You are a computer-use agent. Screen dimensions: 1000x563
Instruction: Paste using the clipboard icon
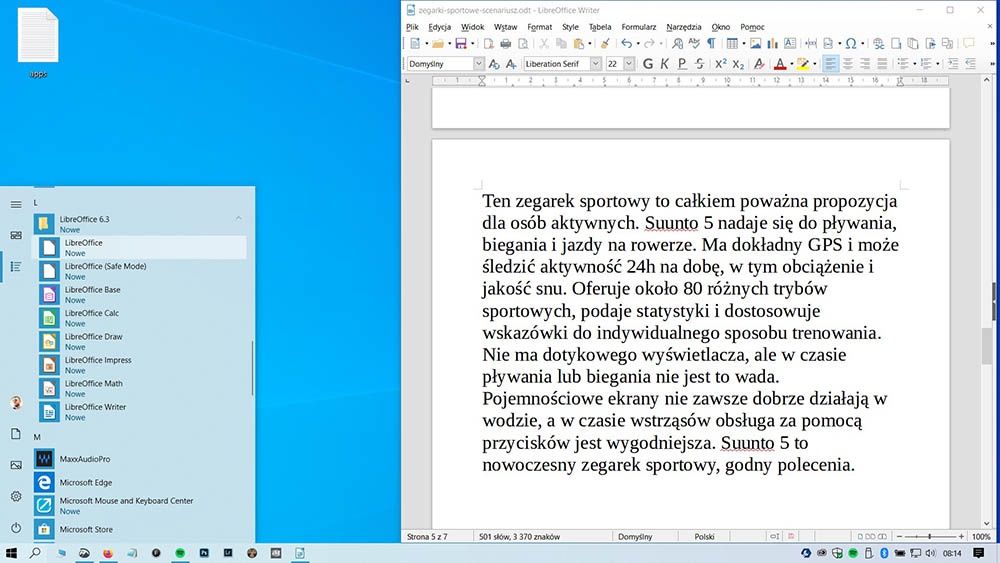(x=578, y=43)
